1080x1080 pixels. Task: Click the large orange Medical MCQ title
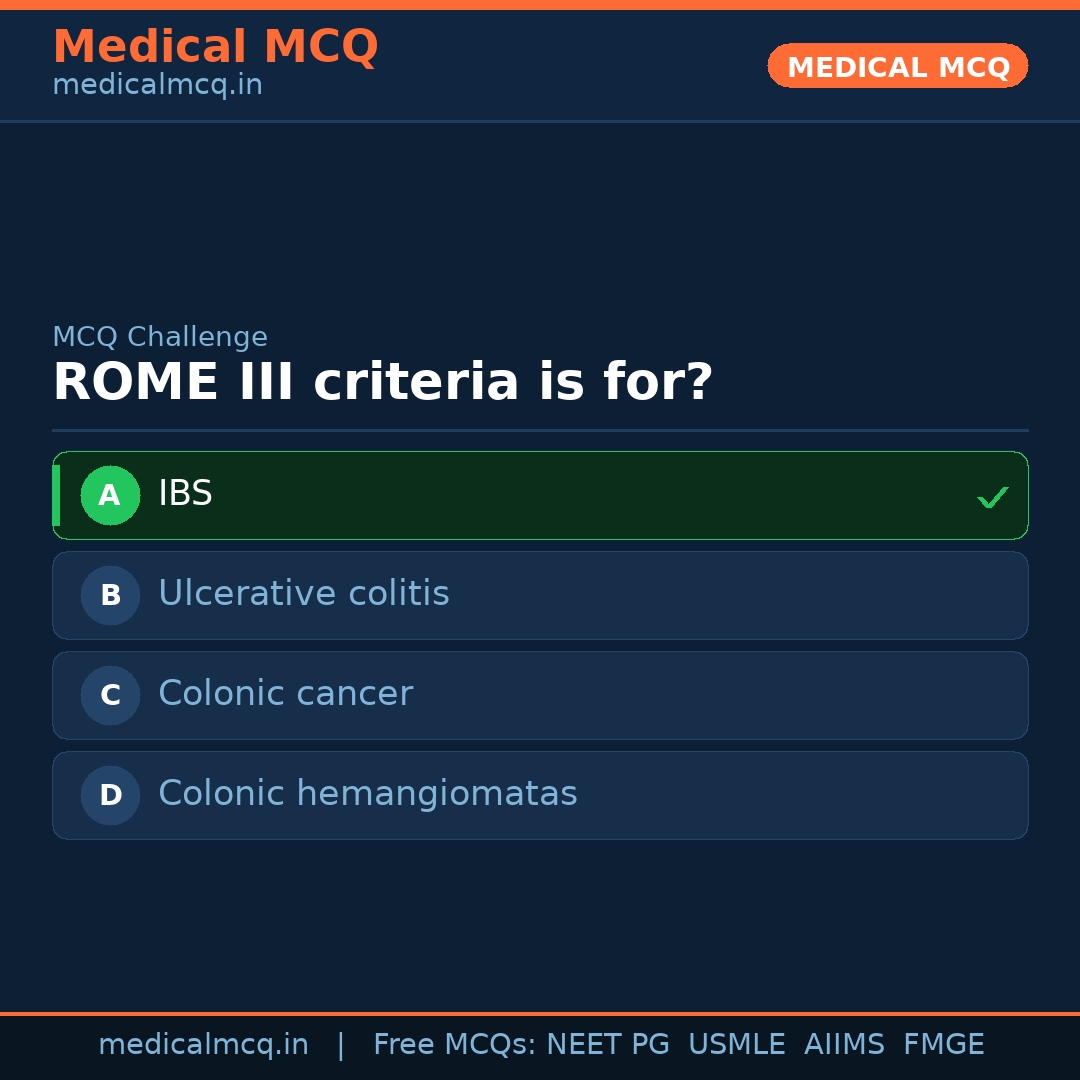click(x=215, y=47)
